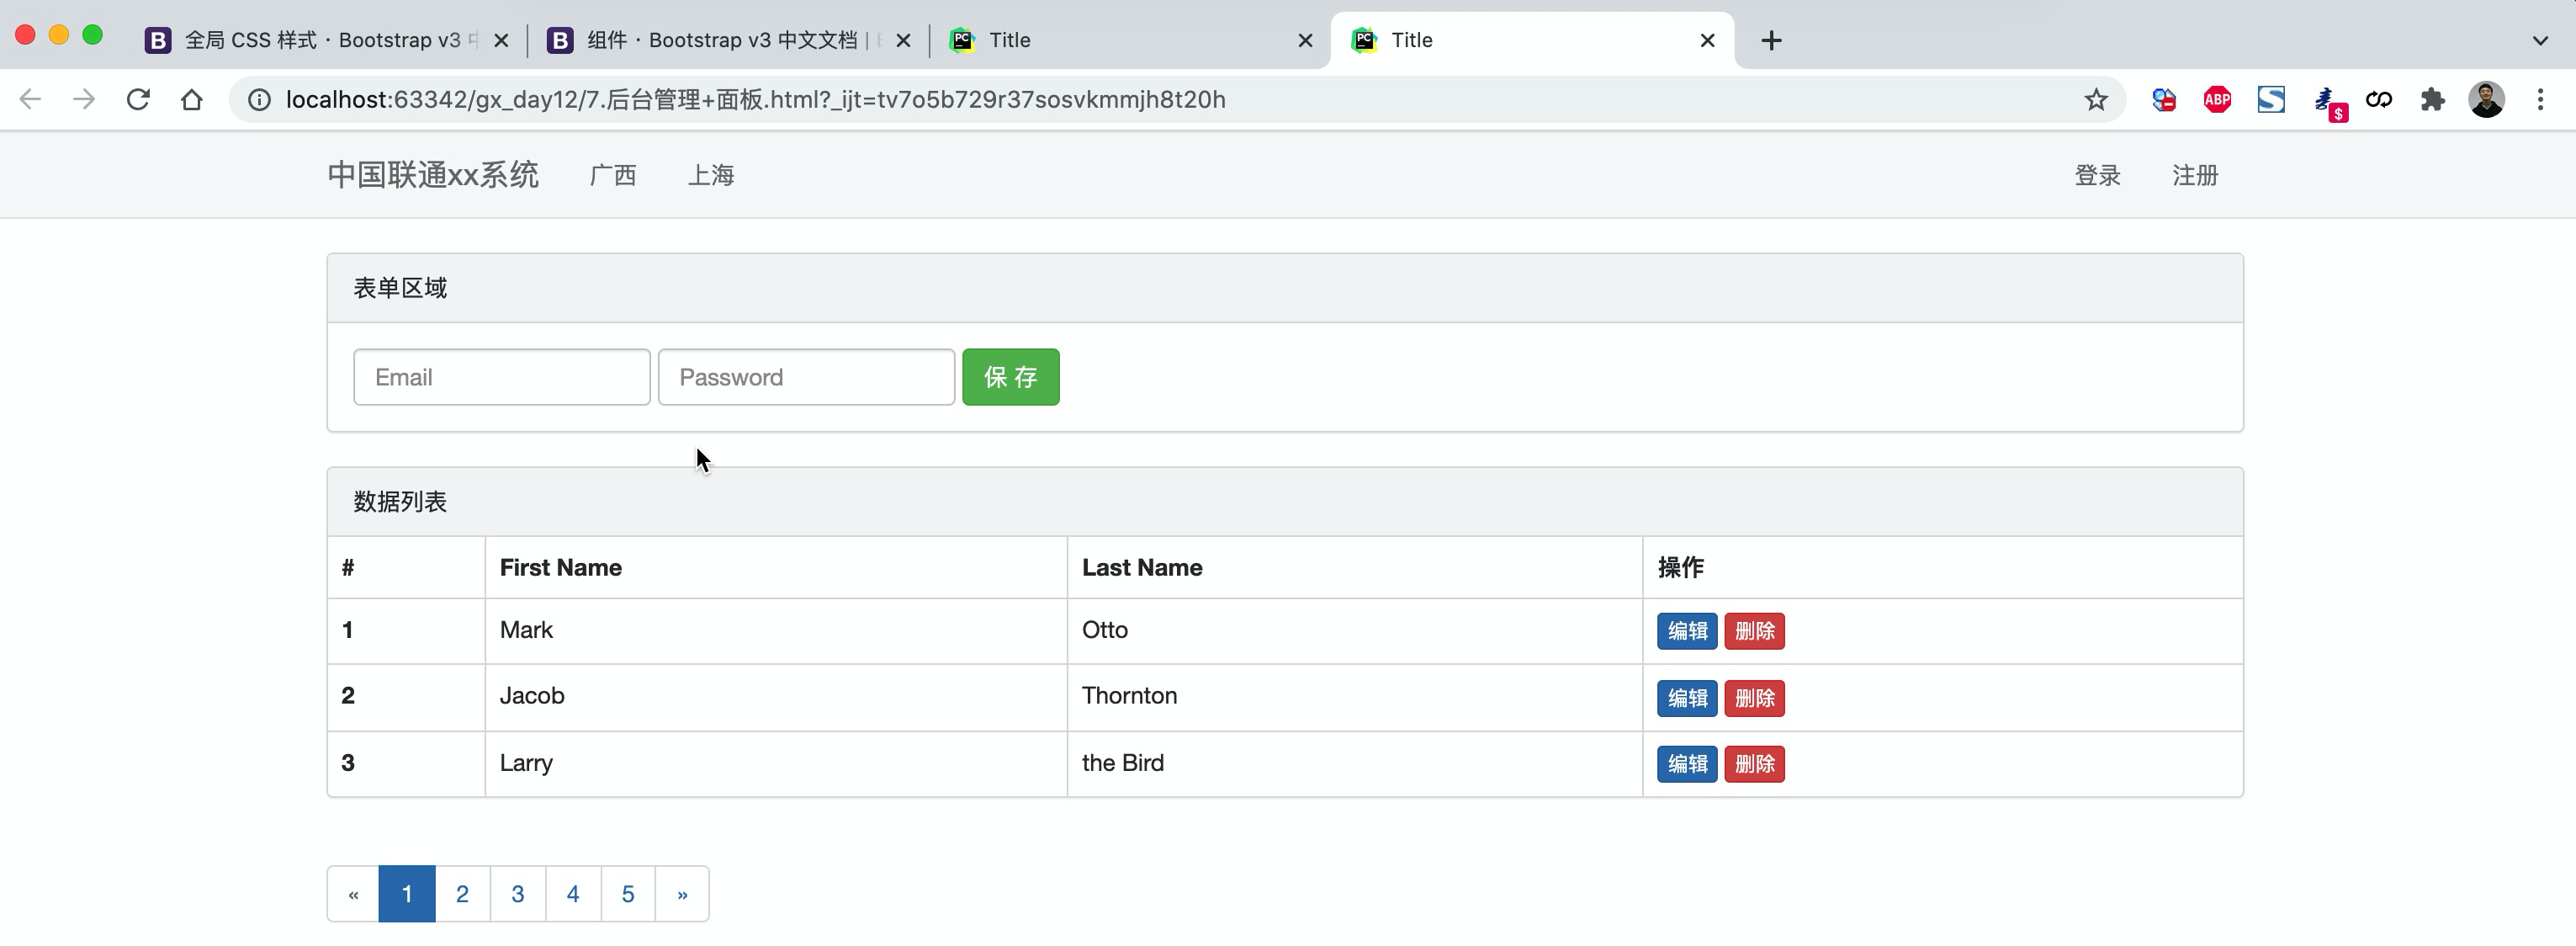Open Chrome three-dot menu
Viewport: 2576px width, 946px height.
pos(2540,99)
